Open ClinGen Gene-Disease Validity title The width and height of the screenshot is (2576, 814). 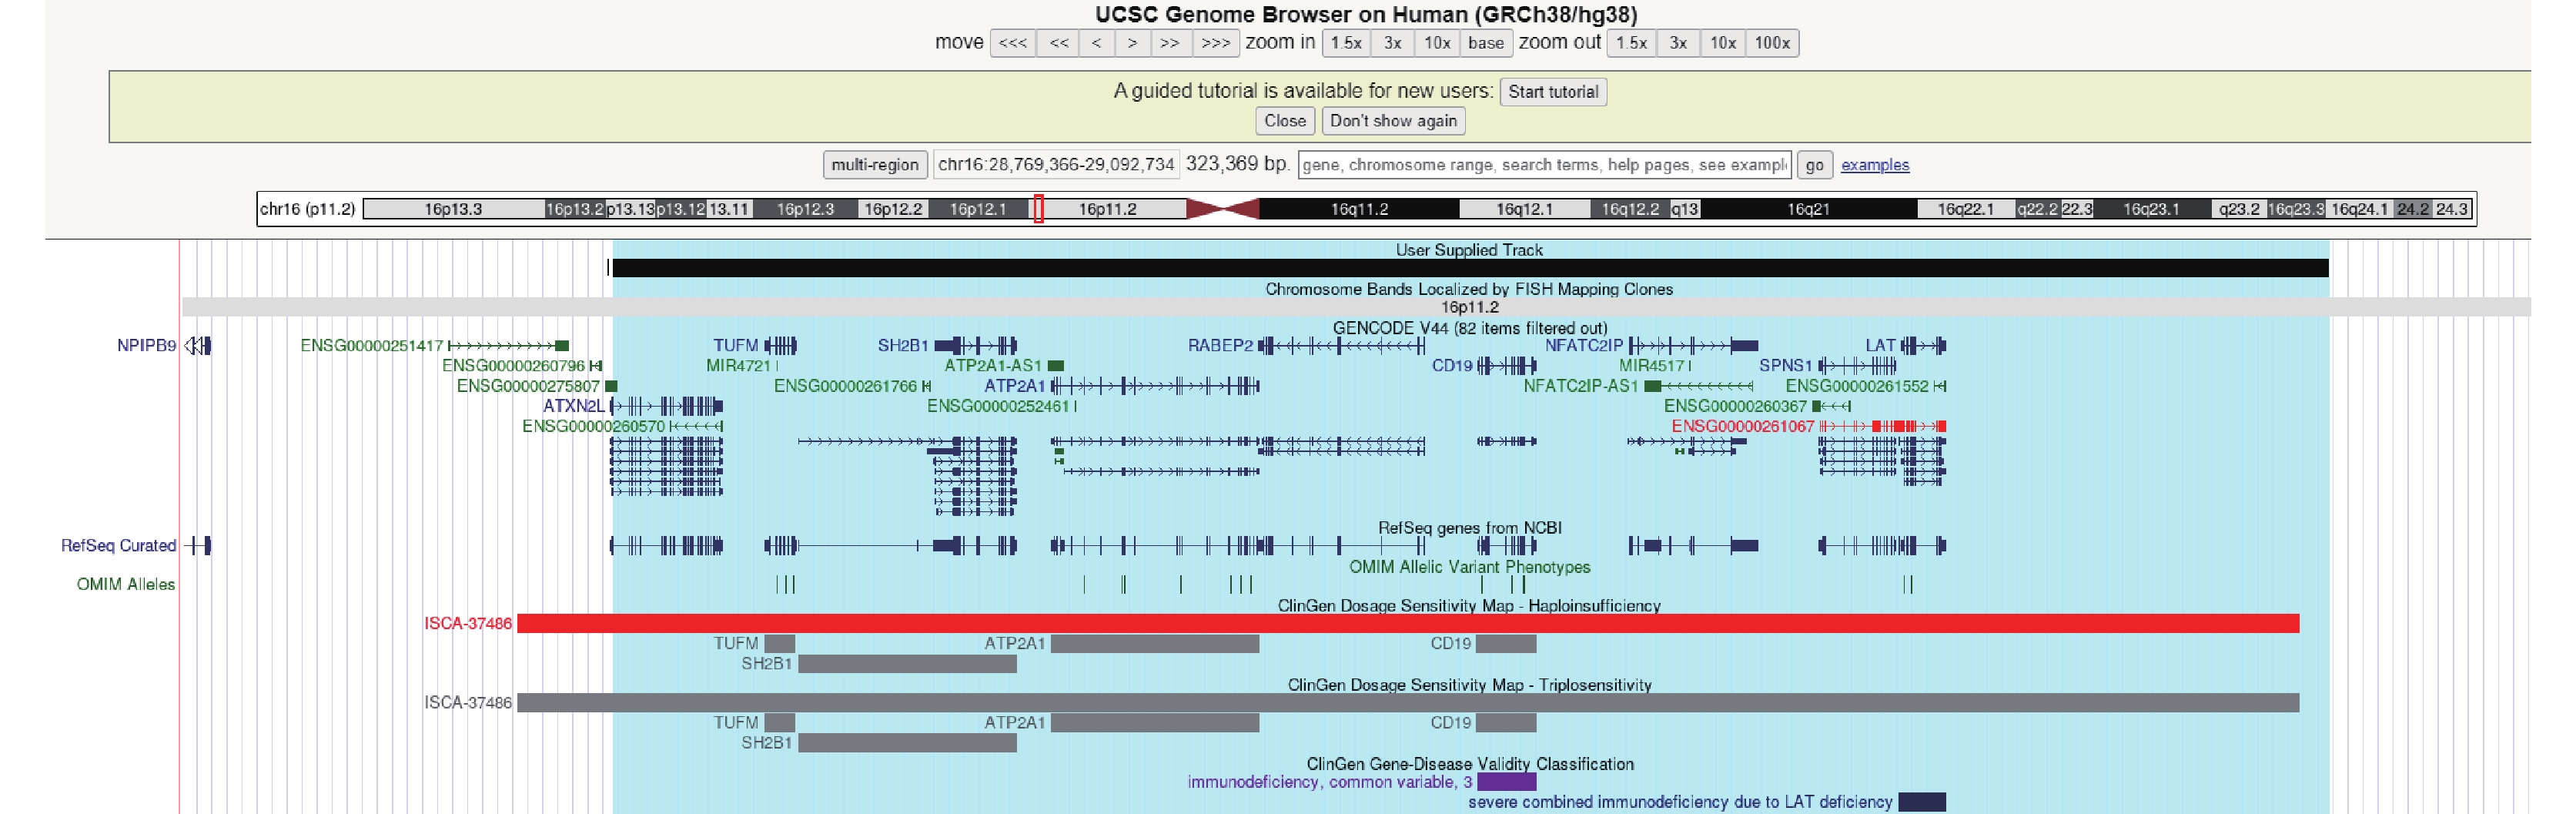[x=1469, y=764]
